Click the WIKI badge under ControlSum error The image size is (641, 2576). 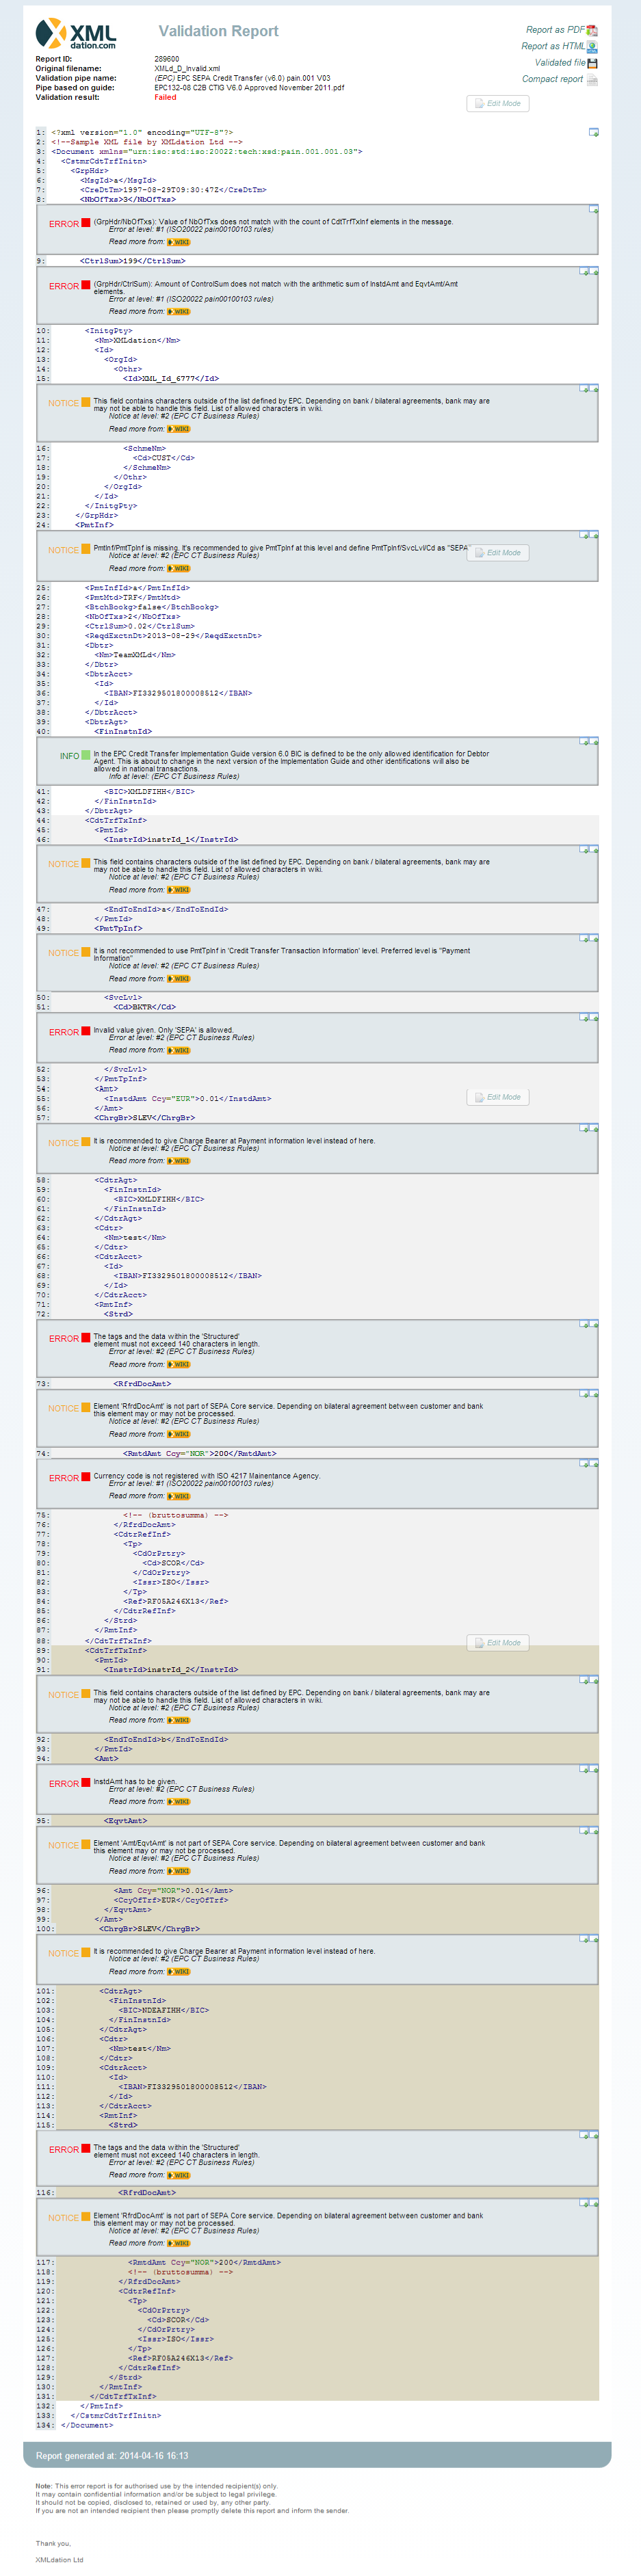click(178, 312)
